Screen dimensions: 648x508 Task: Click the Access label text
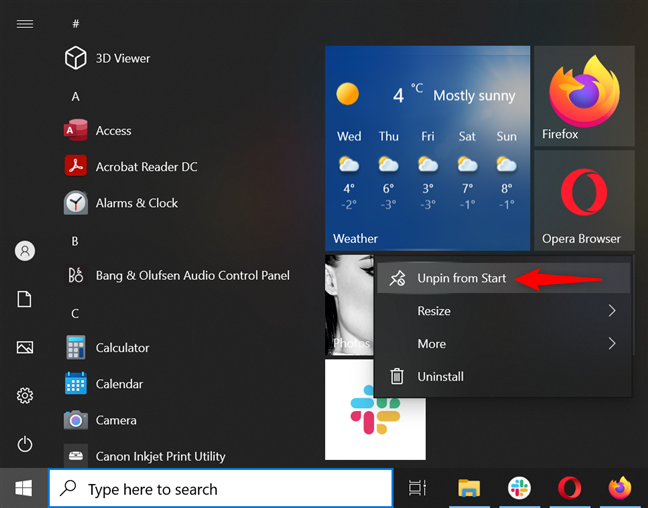point(113,131)
